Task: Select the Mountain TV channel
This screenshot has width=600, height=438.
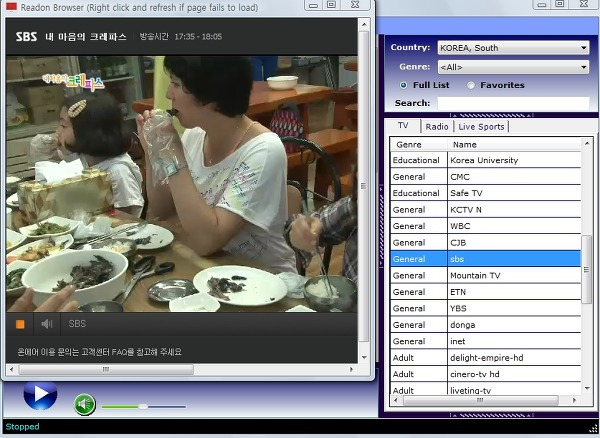Action: coord(485,275)
